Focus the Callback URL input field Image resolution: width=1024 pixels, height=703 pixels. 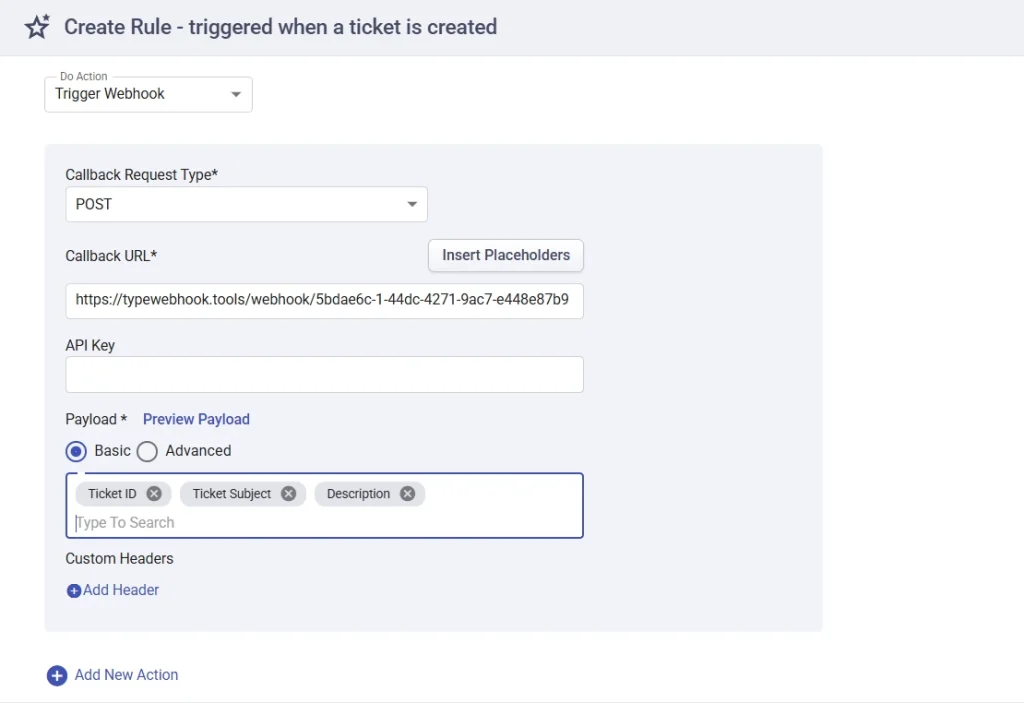click(324, 300)
